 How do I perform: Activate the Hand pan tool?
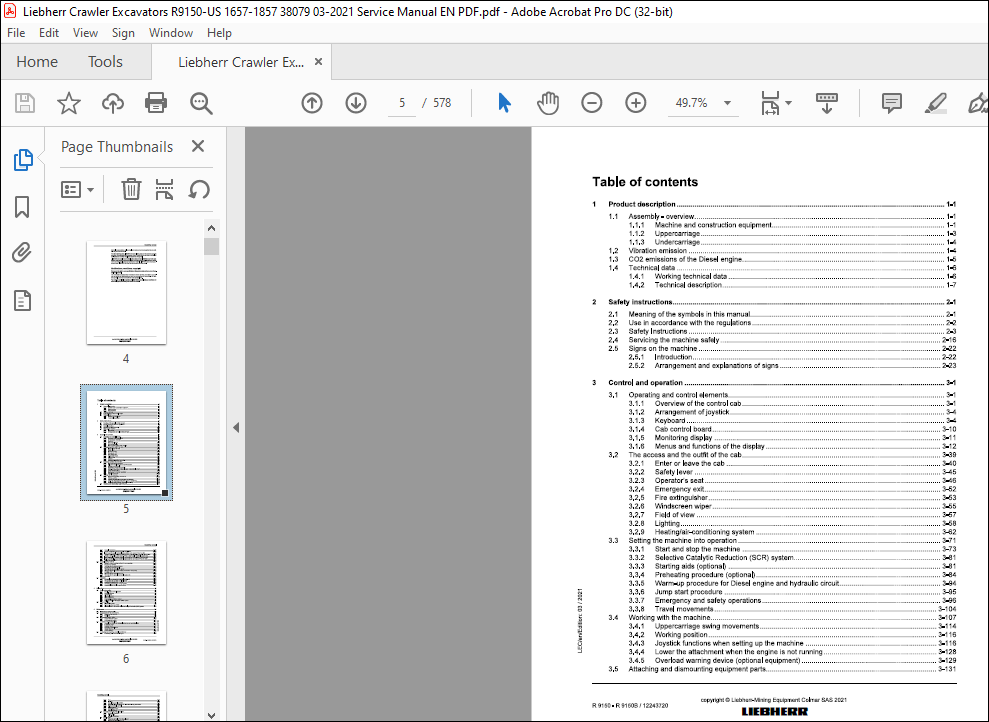(547, 103)
